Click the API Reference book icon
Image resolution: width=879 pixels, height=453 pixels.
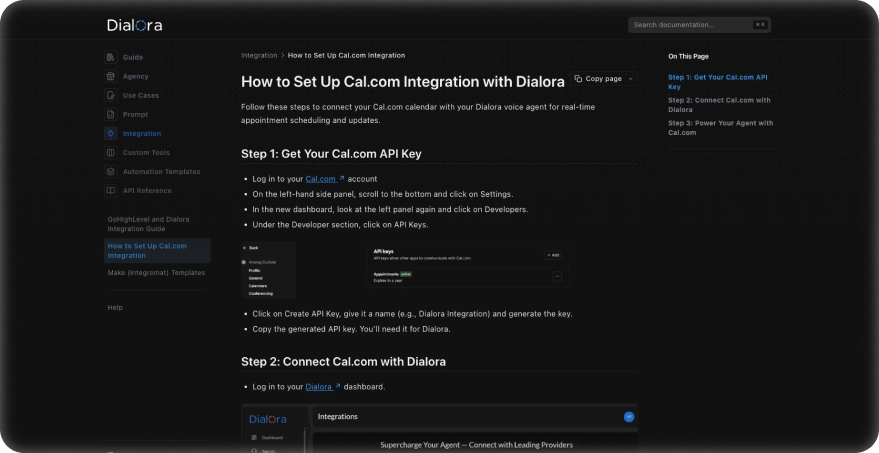coord(111,190)
